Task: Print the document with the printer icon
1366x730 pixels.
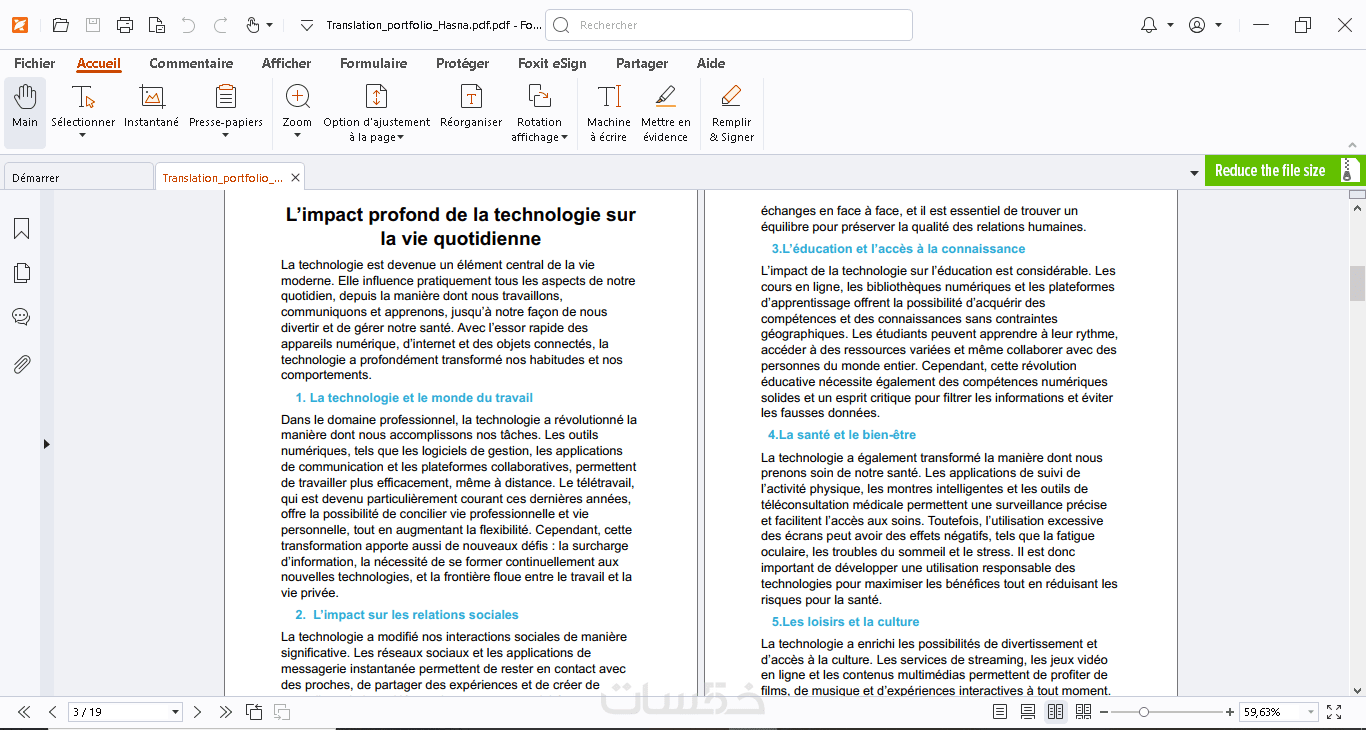Action: tap(125, 25)
